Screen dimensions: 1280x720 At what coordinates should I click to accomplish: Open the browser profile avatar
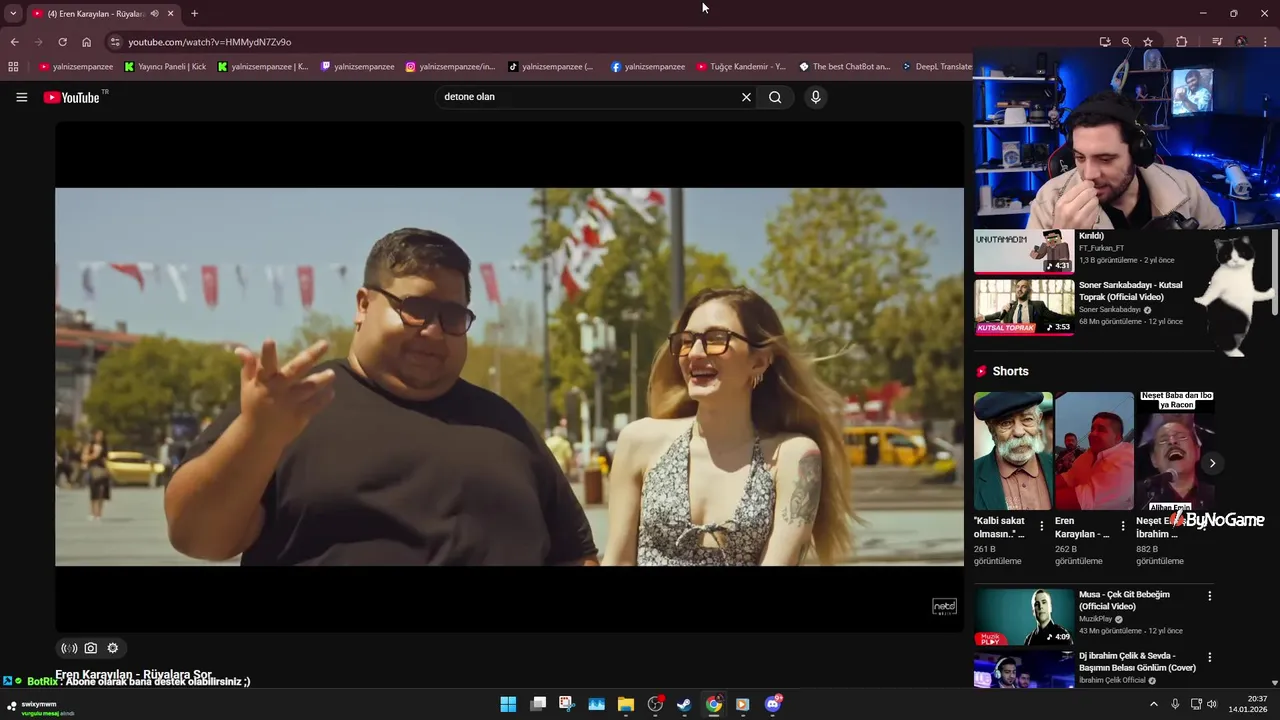(x=1241, y=42)
